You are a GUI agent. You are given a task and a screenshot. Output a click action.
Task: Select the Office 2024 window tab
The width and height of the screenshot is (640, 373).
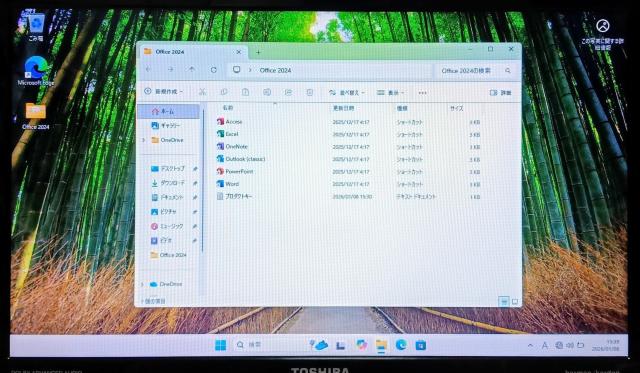click(192, 52)
